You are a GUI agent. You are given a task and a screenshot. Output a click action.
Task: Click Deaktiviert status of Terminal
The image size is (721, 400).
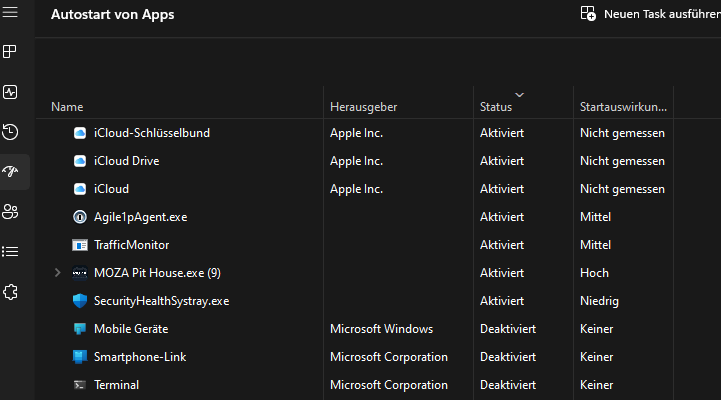point(508,385)
